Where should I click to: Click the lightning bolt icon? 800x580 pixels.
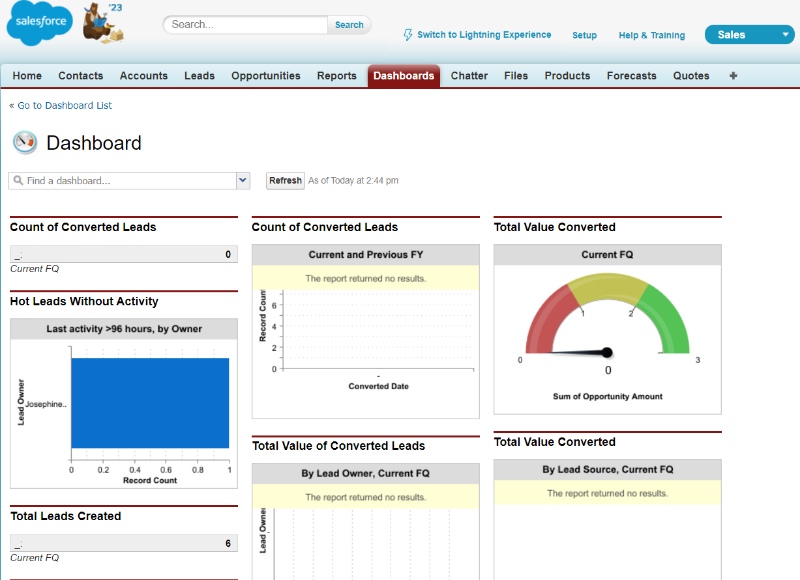click(408, 35)
